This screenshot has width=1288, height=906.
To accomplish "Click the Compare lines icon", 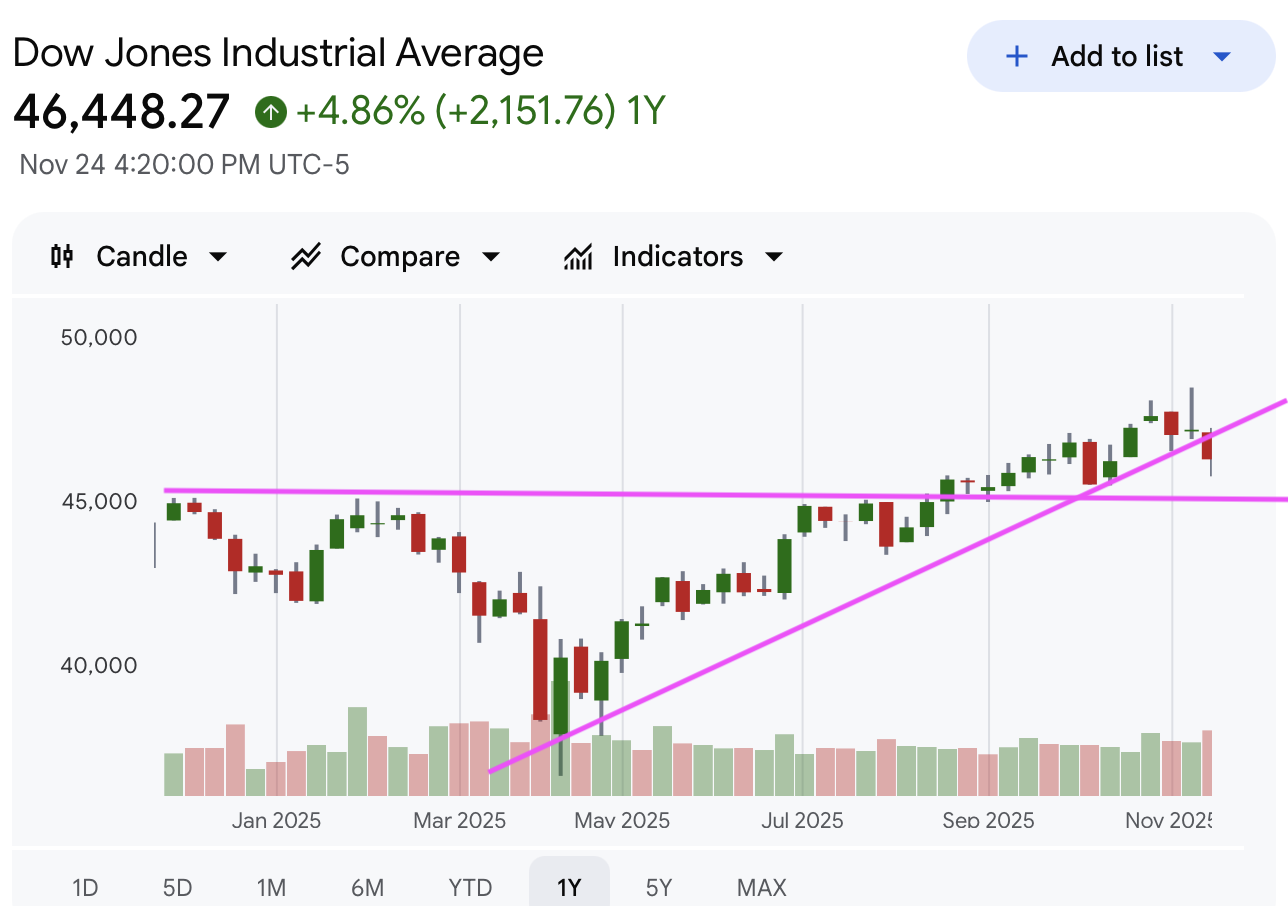I will 305,257.
